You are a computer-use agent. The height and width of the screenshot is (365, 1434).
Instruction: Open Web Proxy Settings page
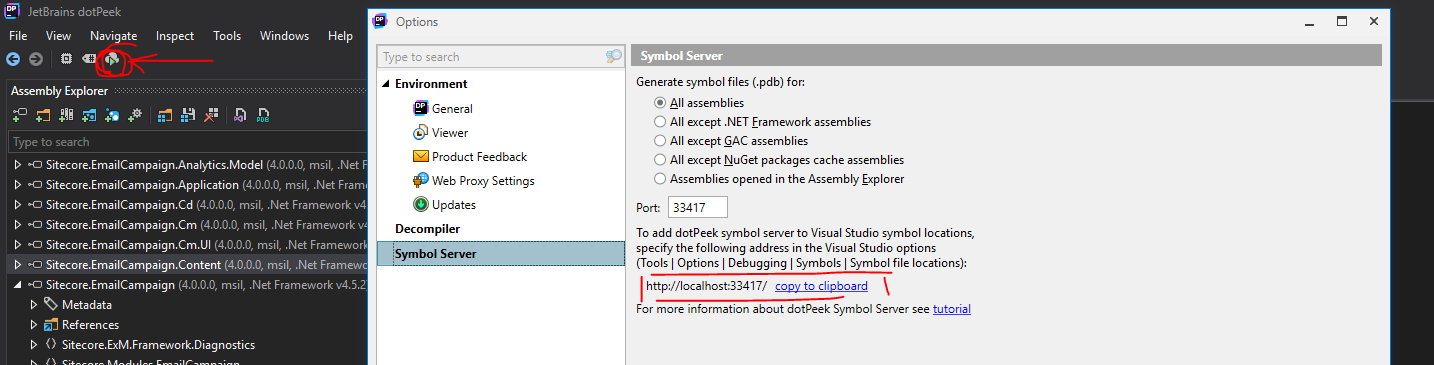(473, 180)
